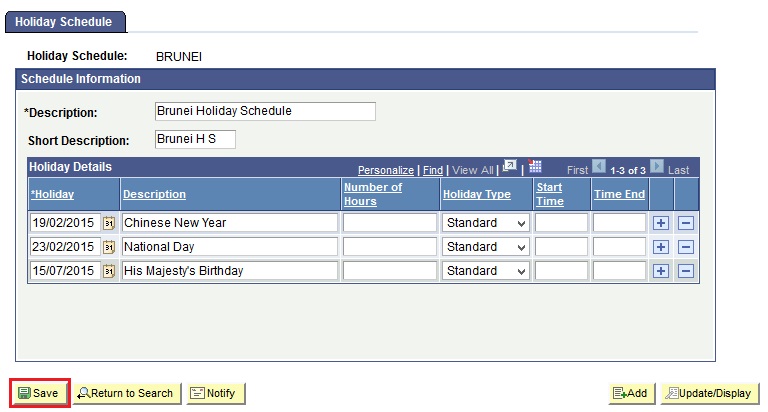Screen dimensions: 768x412
Task: Sort by the Description column header
Action: click(x=154, y=194)
